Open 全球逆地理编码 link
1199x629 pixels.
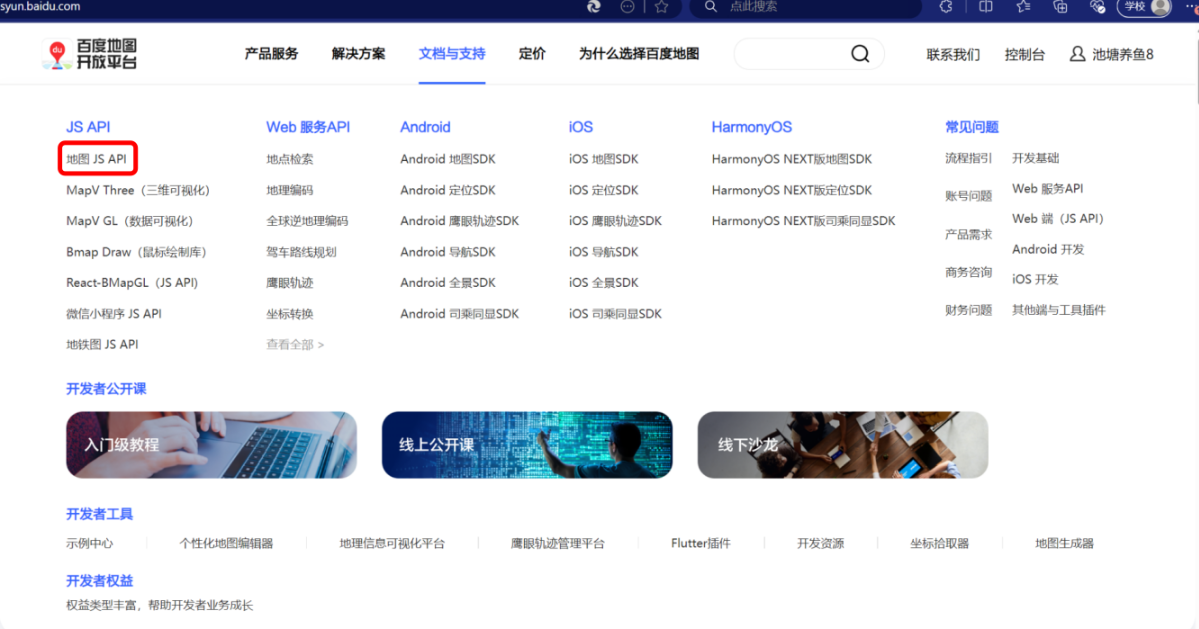click(x=307, y=221)
